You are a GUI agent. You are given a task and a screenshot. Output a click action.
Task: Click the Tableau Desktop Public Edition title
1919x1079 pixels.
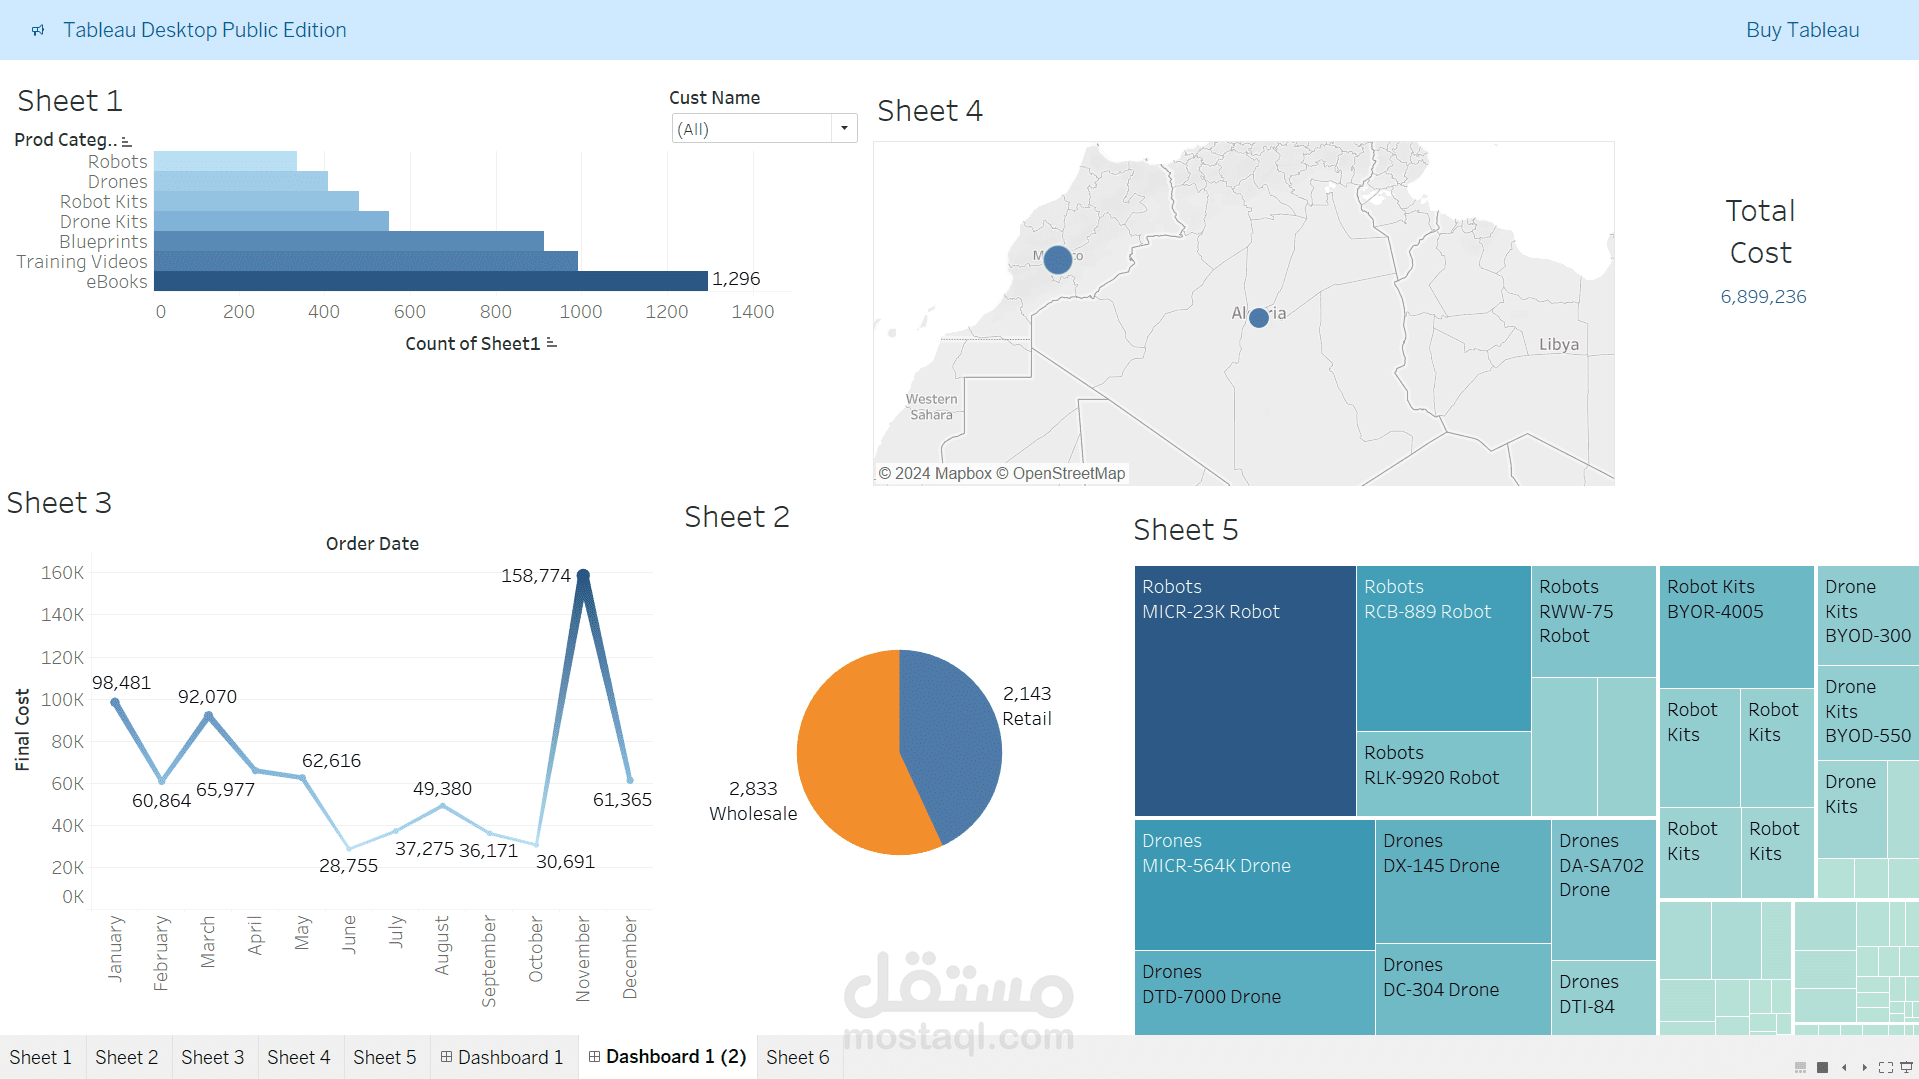(205, 30)
